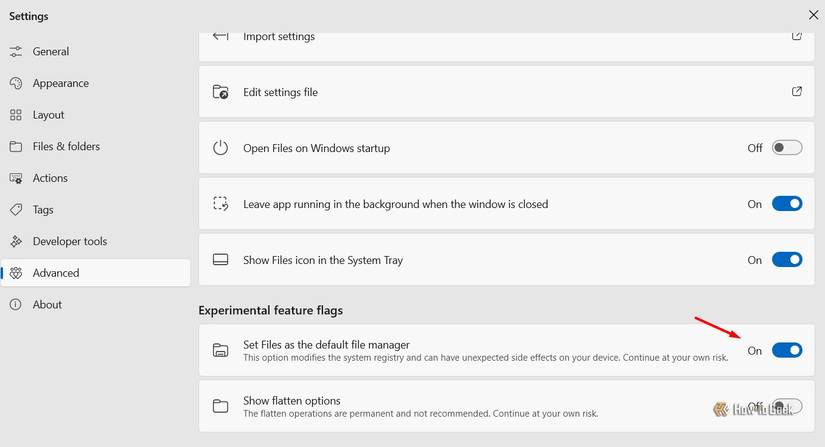825x447 pixels.
Task: Select the Advanced settings page
Action: [95, 272]
